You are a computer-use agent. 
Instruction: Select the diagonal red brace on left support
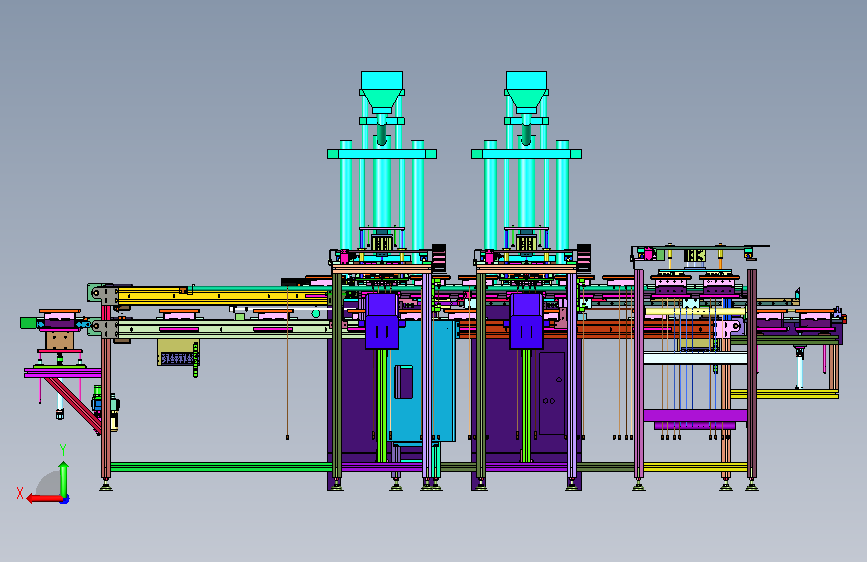pyautogui.click(x=74, y=404)
